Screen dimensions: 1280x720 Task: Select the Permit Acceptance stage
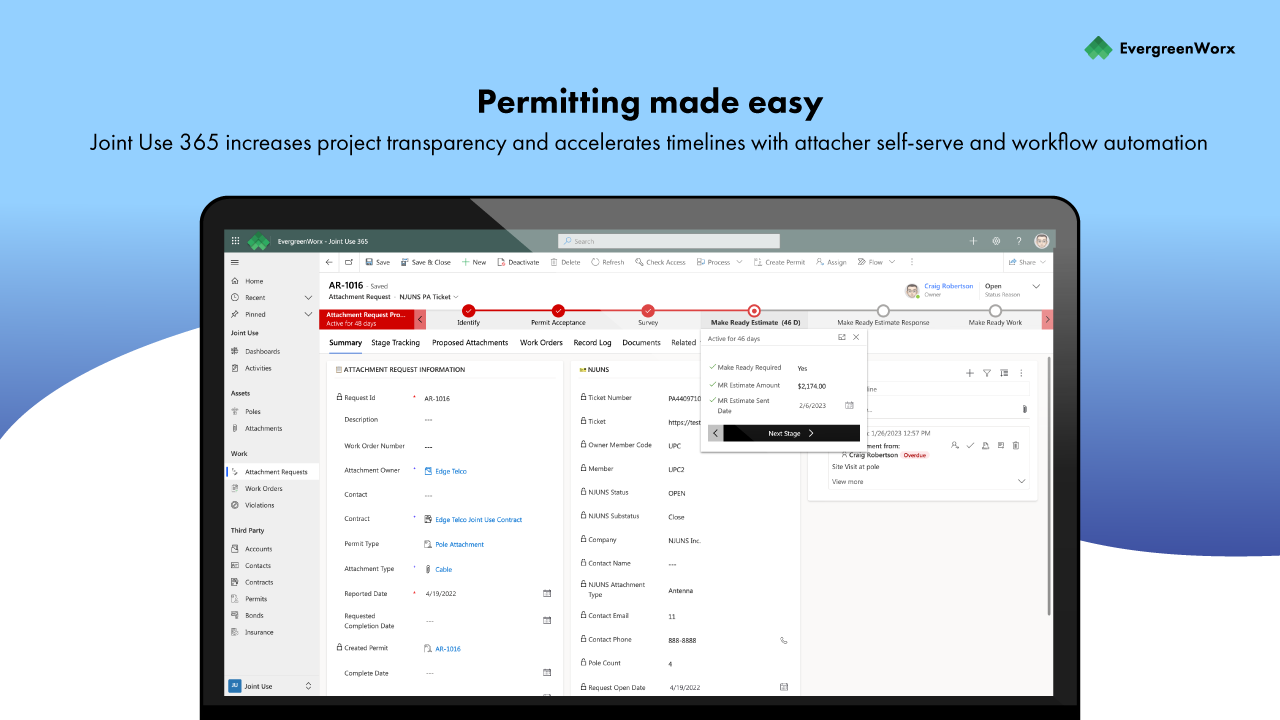(x=558, y=311)
